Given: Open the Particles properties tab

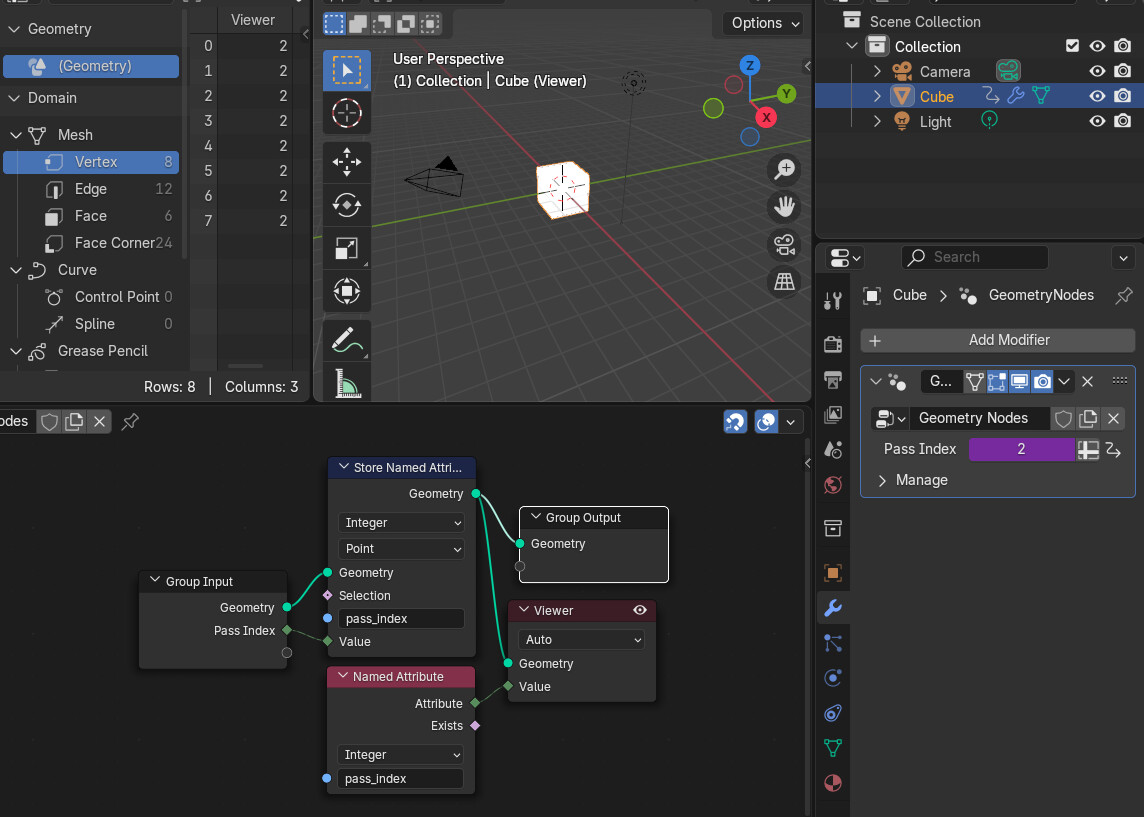Looking at the screenshot, I should (832, 643).
